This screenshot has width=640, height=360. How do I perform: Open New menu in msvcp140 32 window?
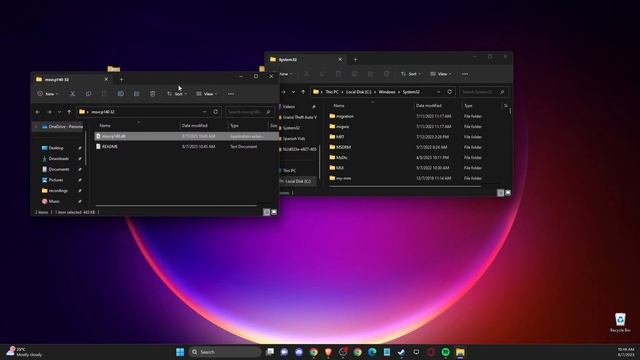[x=48, y=94]
